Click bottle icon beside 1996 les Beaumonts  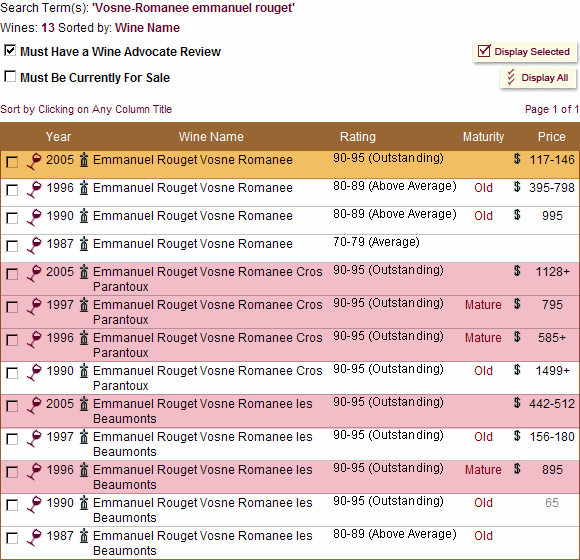[x=84, y=469]
